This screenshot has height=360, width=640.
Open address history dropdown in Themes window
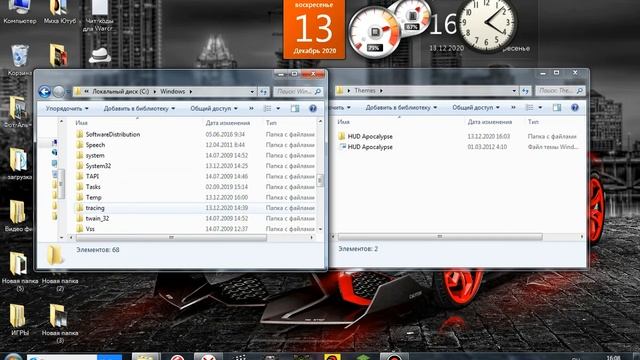[x=514, y=91]
